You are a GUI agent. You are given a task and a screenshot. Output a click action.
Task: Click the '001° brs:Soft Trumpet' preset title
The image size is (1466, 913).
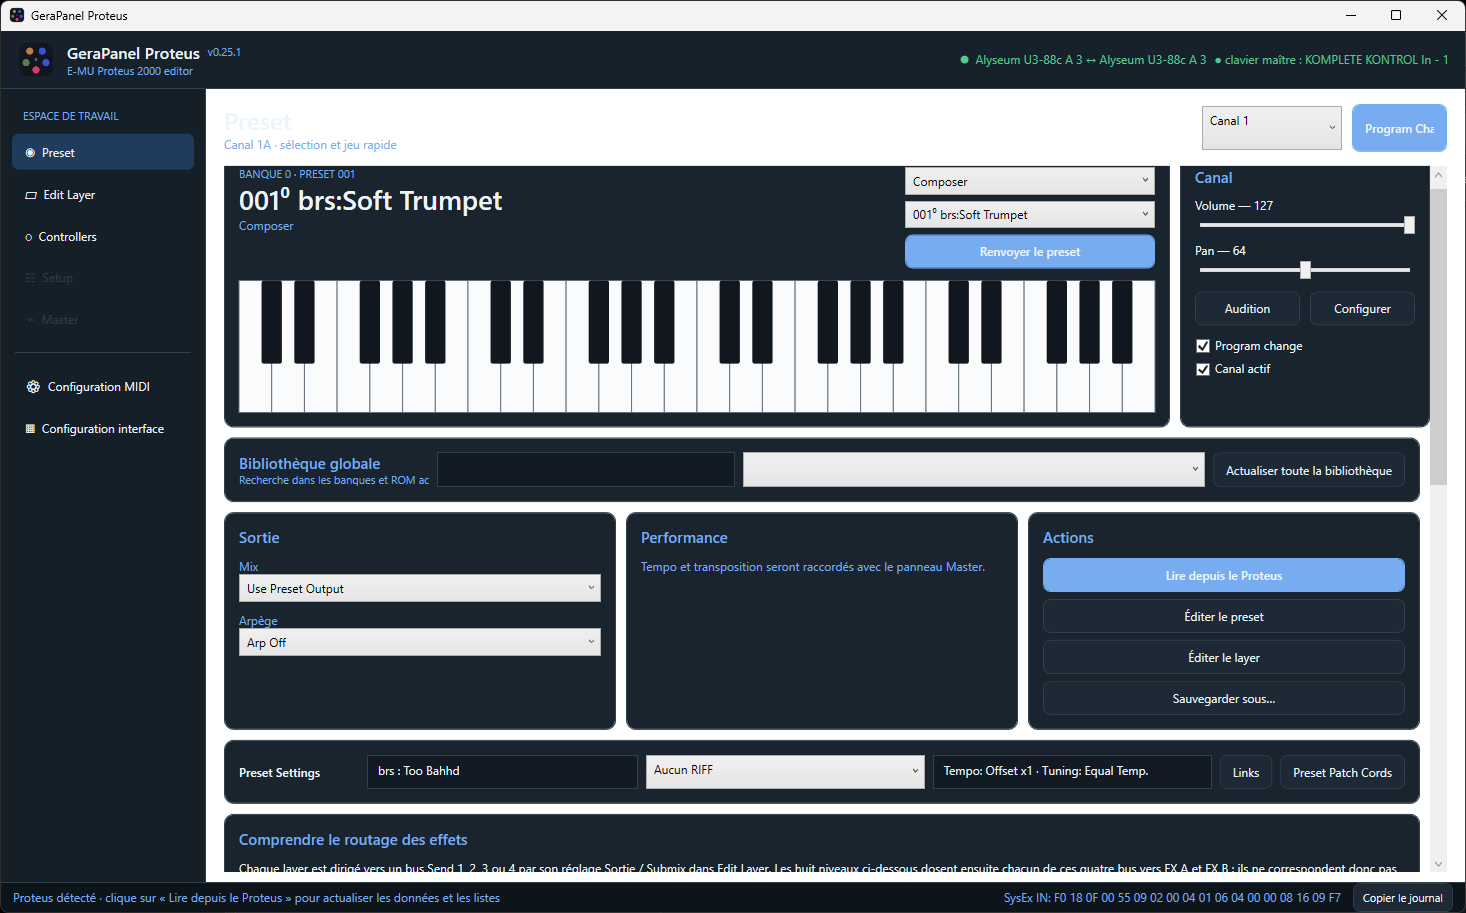point(370,201)
